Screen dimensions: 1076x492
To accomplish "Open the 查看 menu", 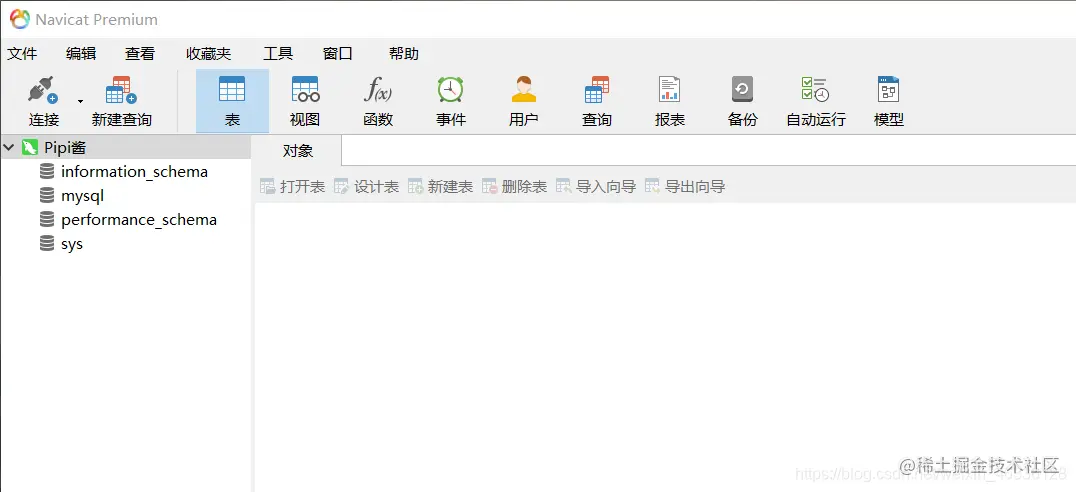I will pos(140,54).
